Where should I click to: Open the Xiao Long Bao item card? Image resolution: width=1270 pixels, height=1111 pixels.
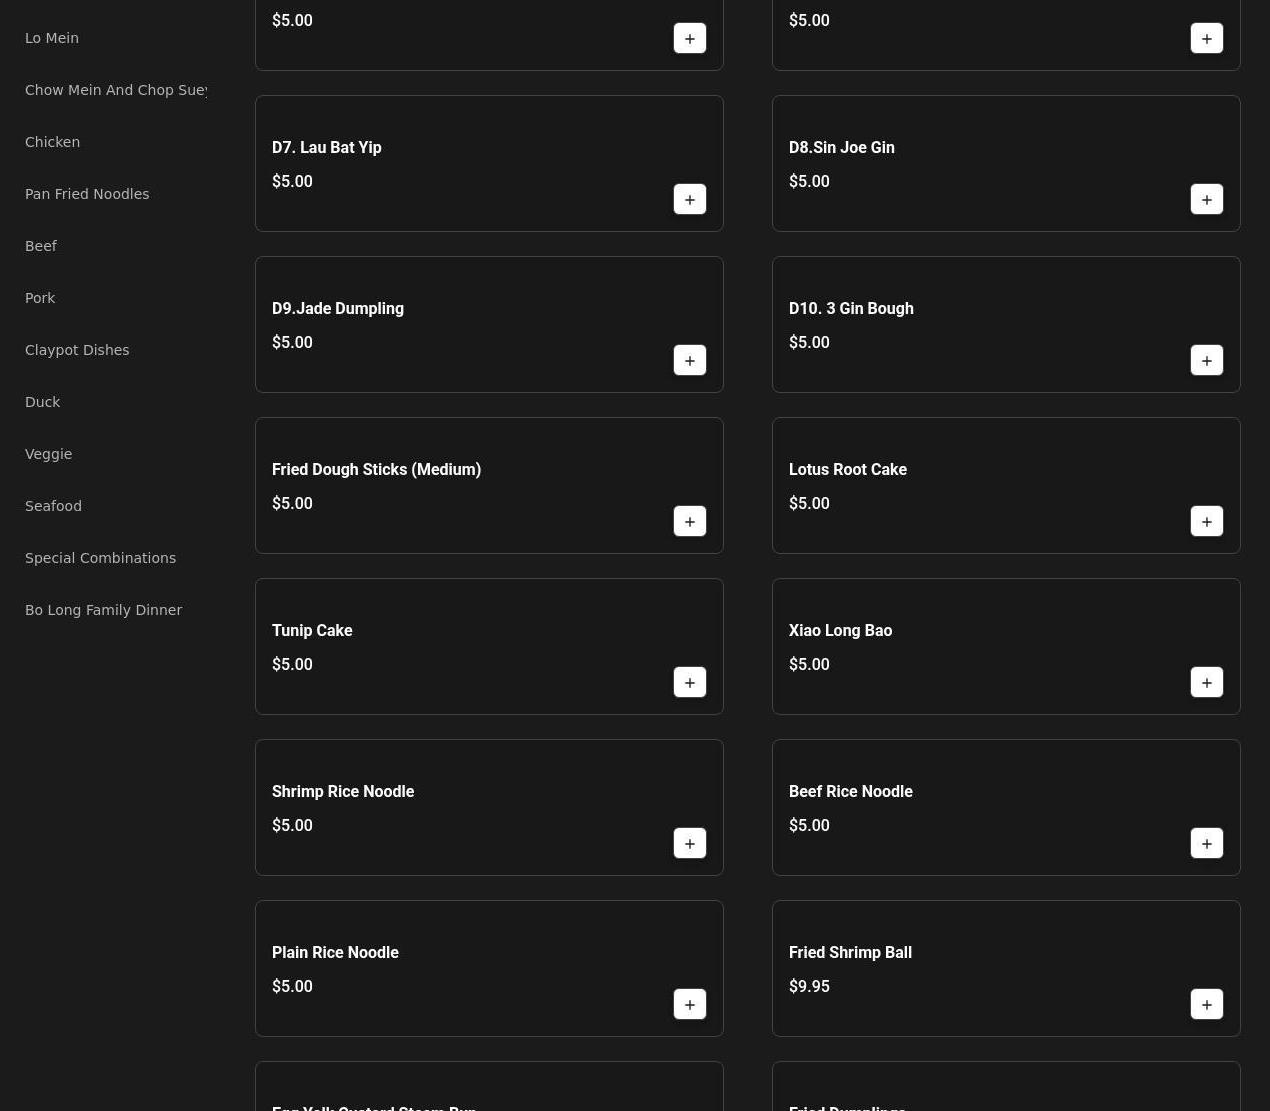tap(1006, 646)
